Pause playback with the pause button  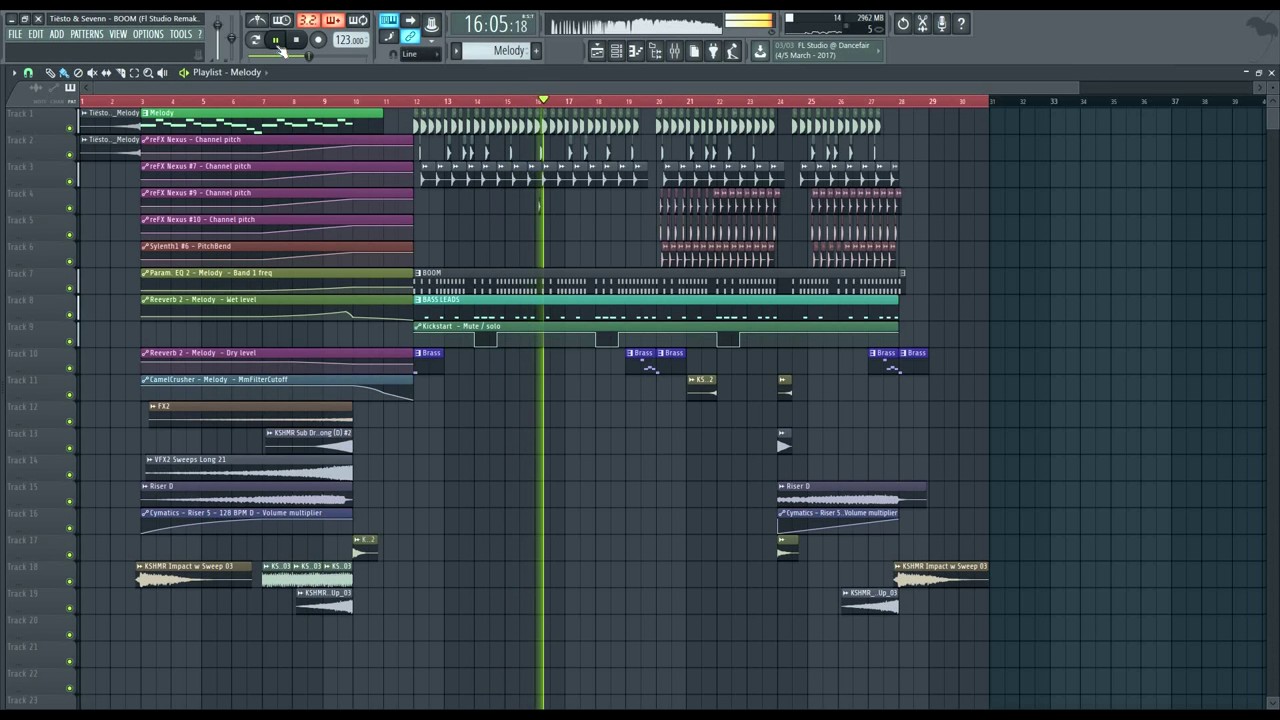coord(276,40)
